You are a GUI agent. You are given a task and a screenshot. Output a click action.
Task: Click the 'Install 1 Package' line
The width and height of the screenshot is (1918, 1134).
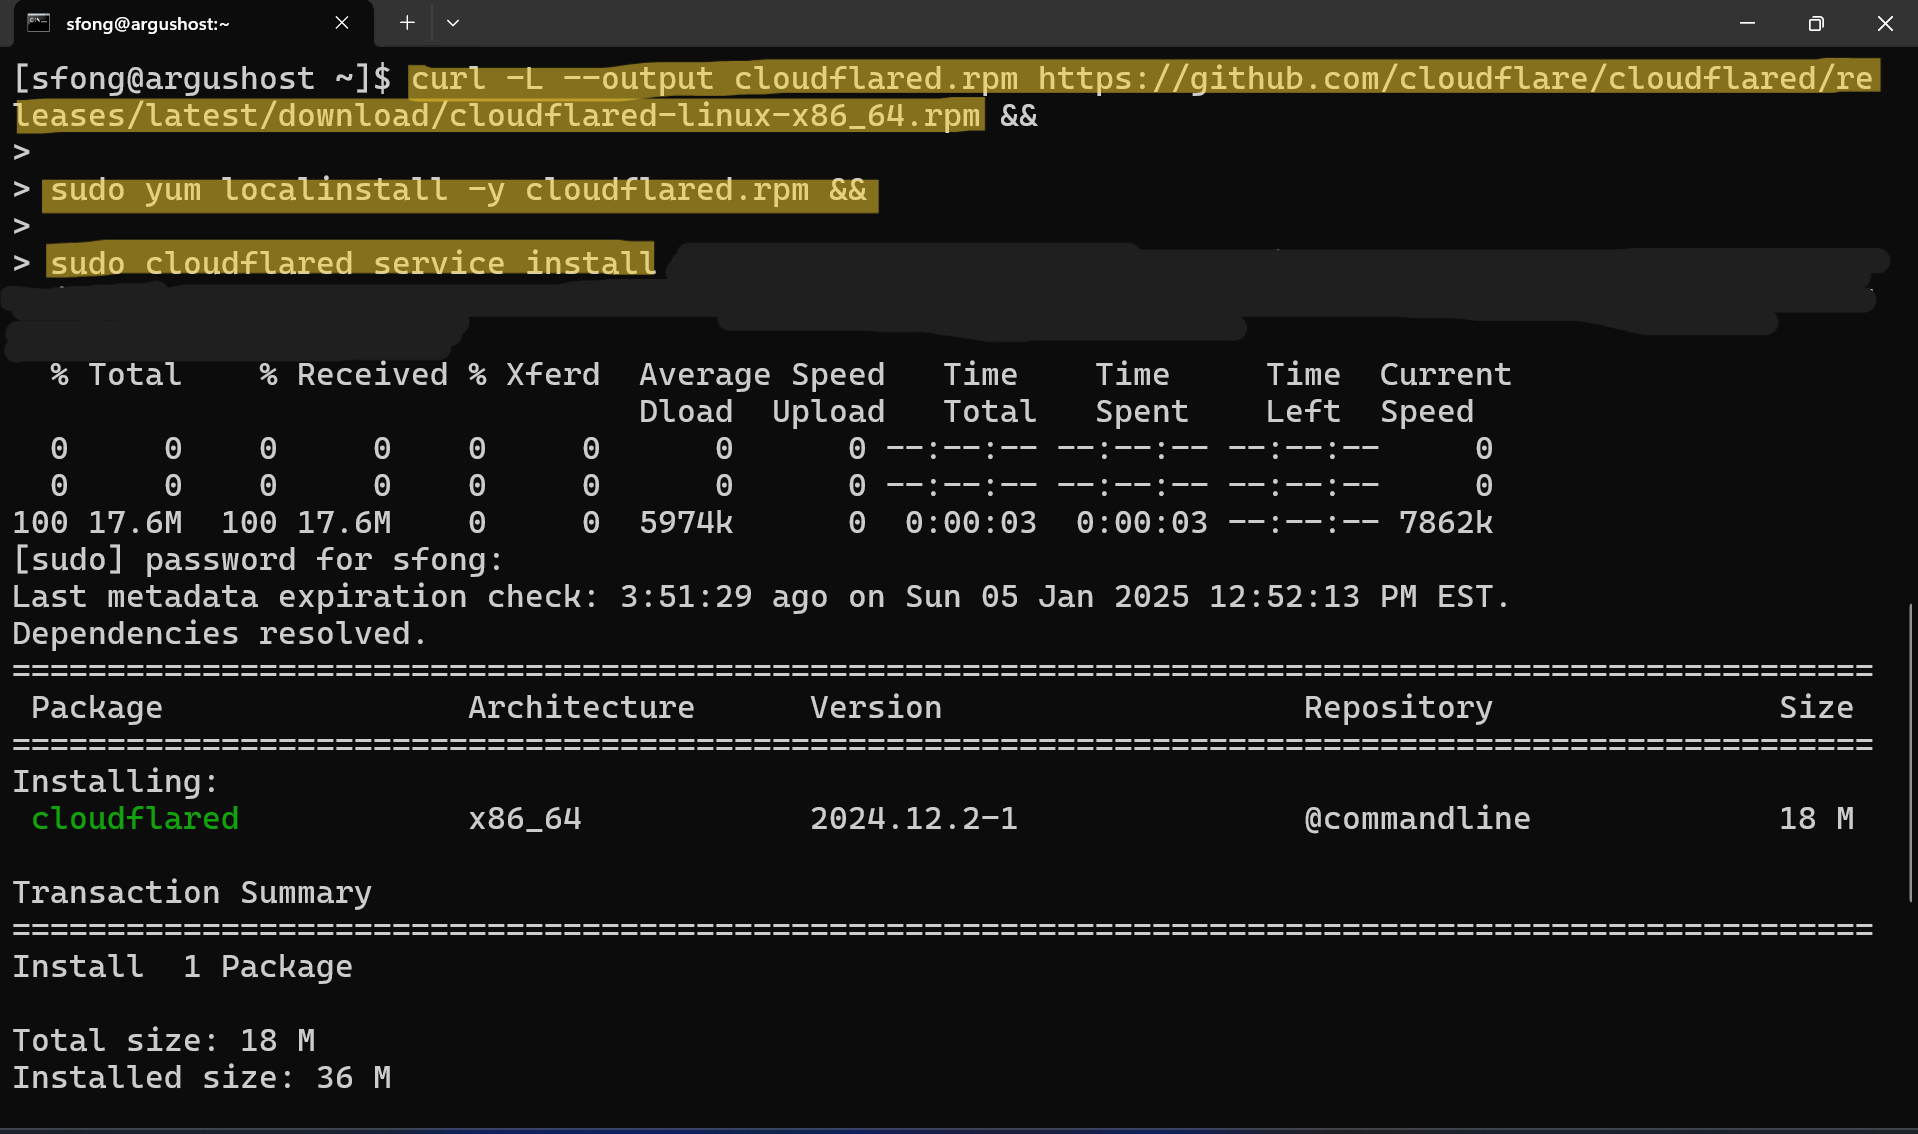point(182,967)
